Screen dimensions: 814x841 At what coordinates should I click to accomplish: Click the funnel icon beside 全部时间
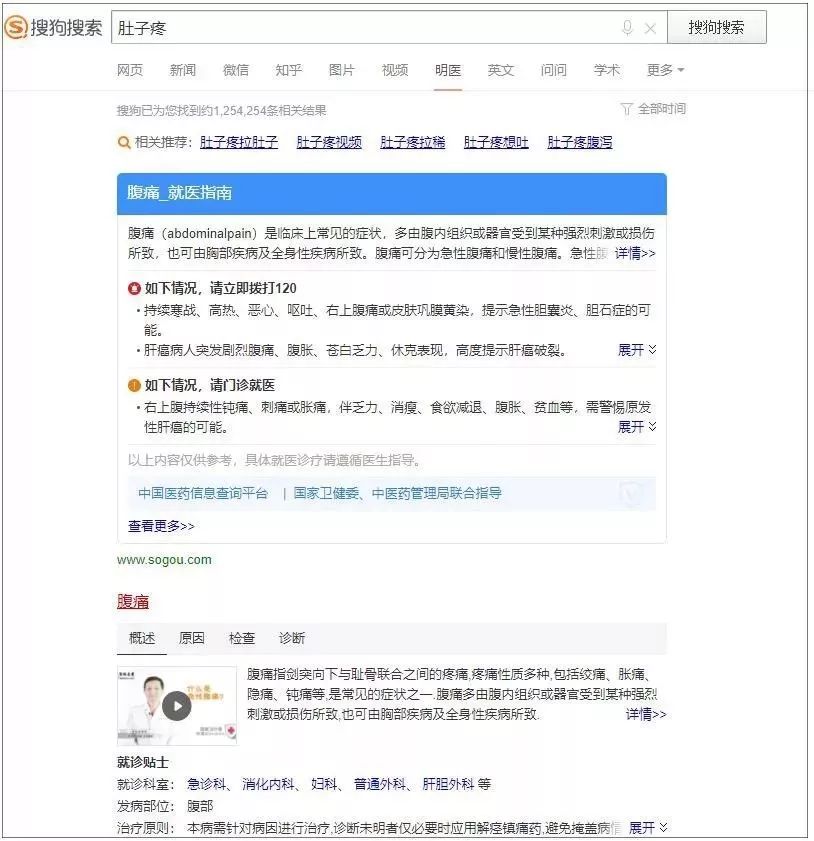point(626,108)
